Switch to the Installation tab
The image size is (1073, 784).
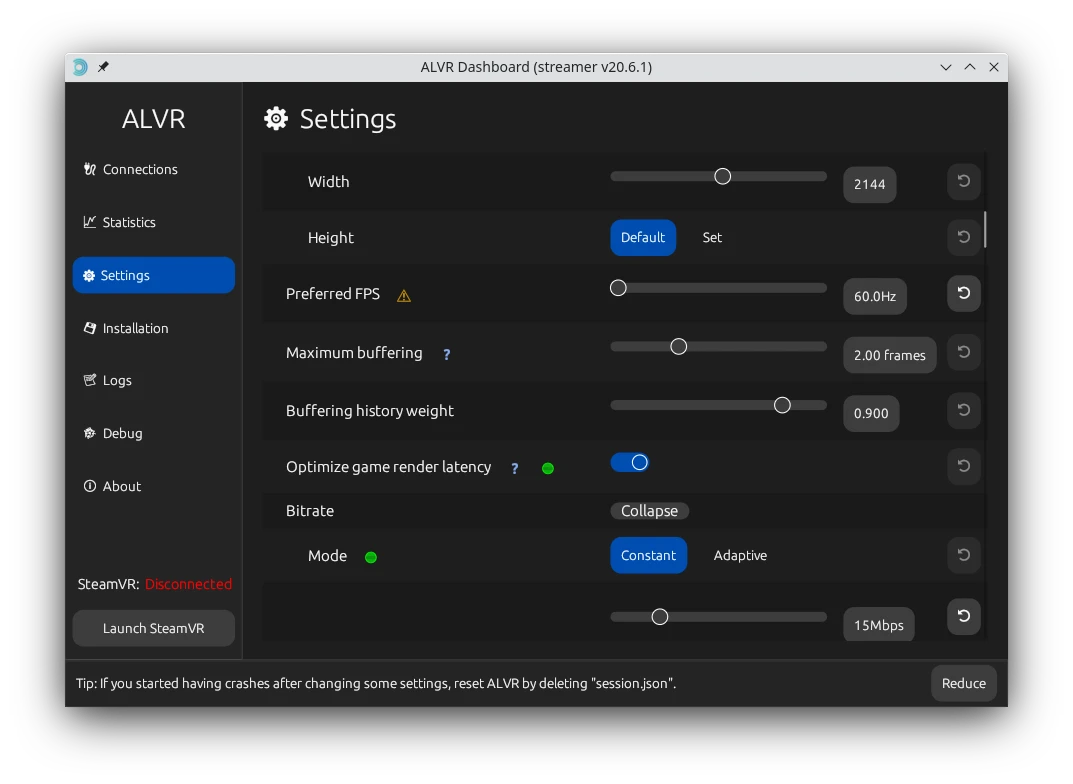[135, 328]
